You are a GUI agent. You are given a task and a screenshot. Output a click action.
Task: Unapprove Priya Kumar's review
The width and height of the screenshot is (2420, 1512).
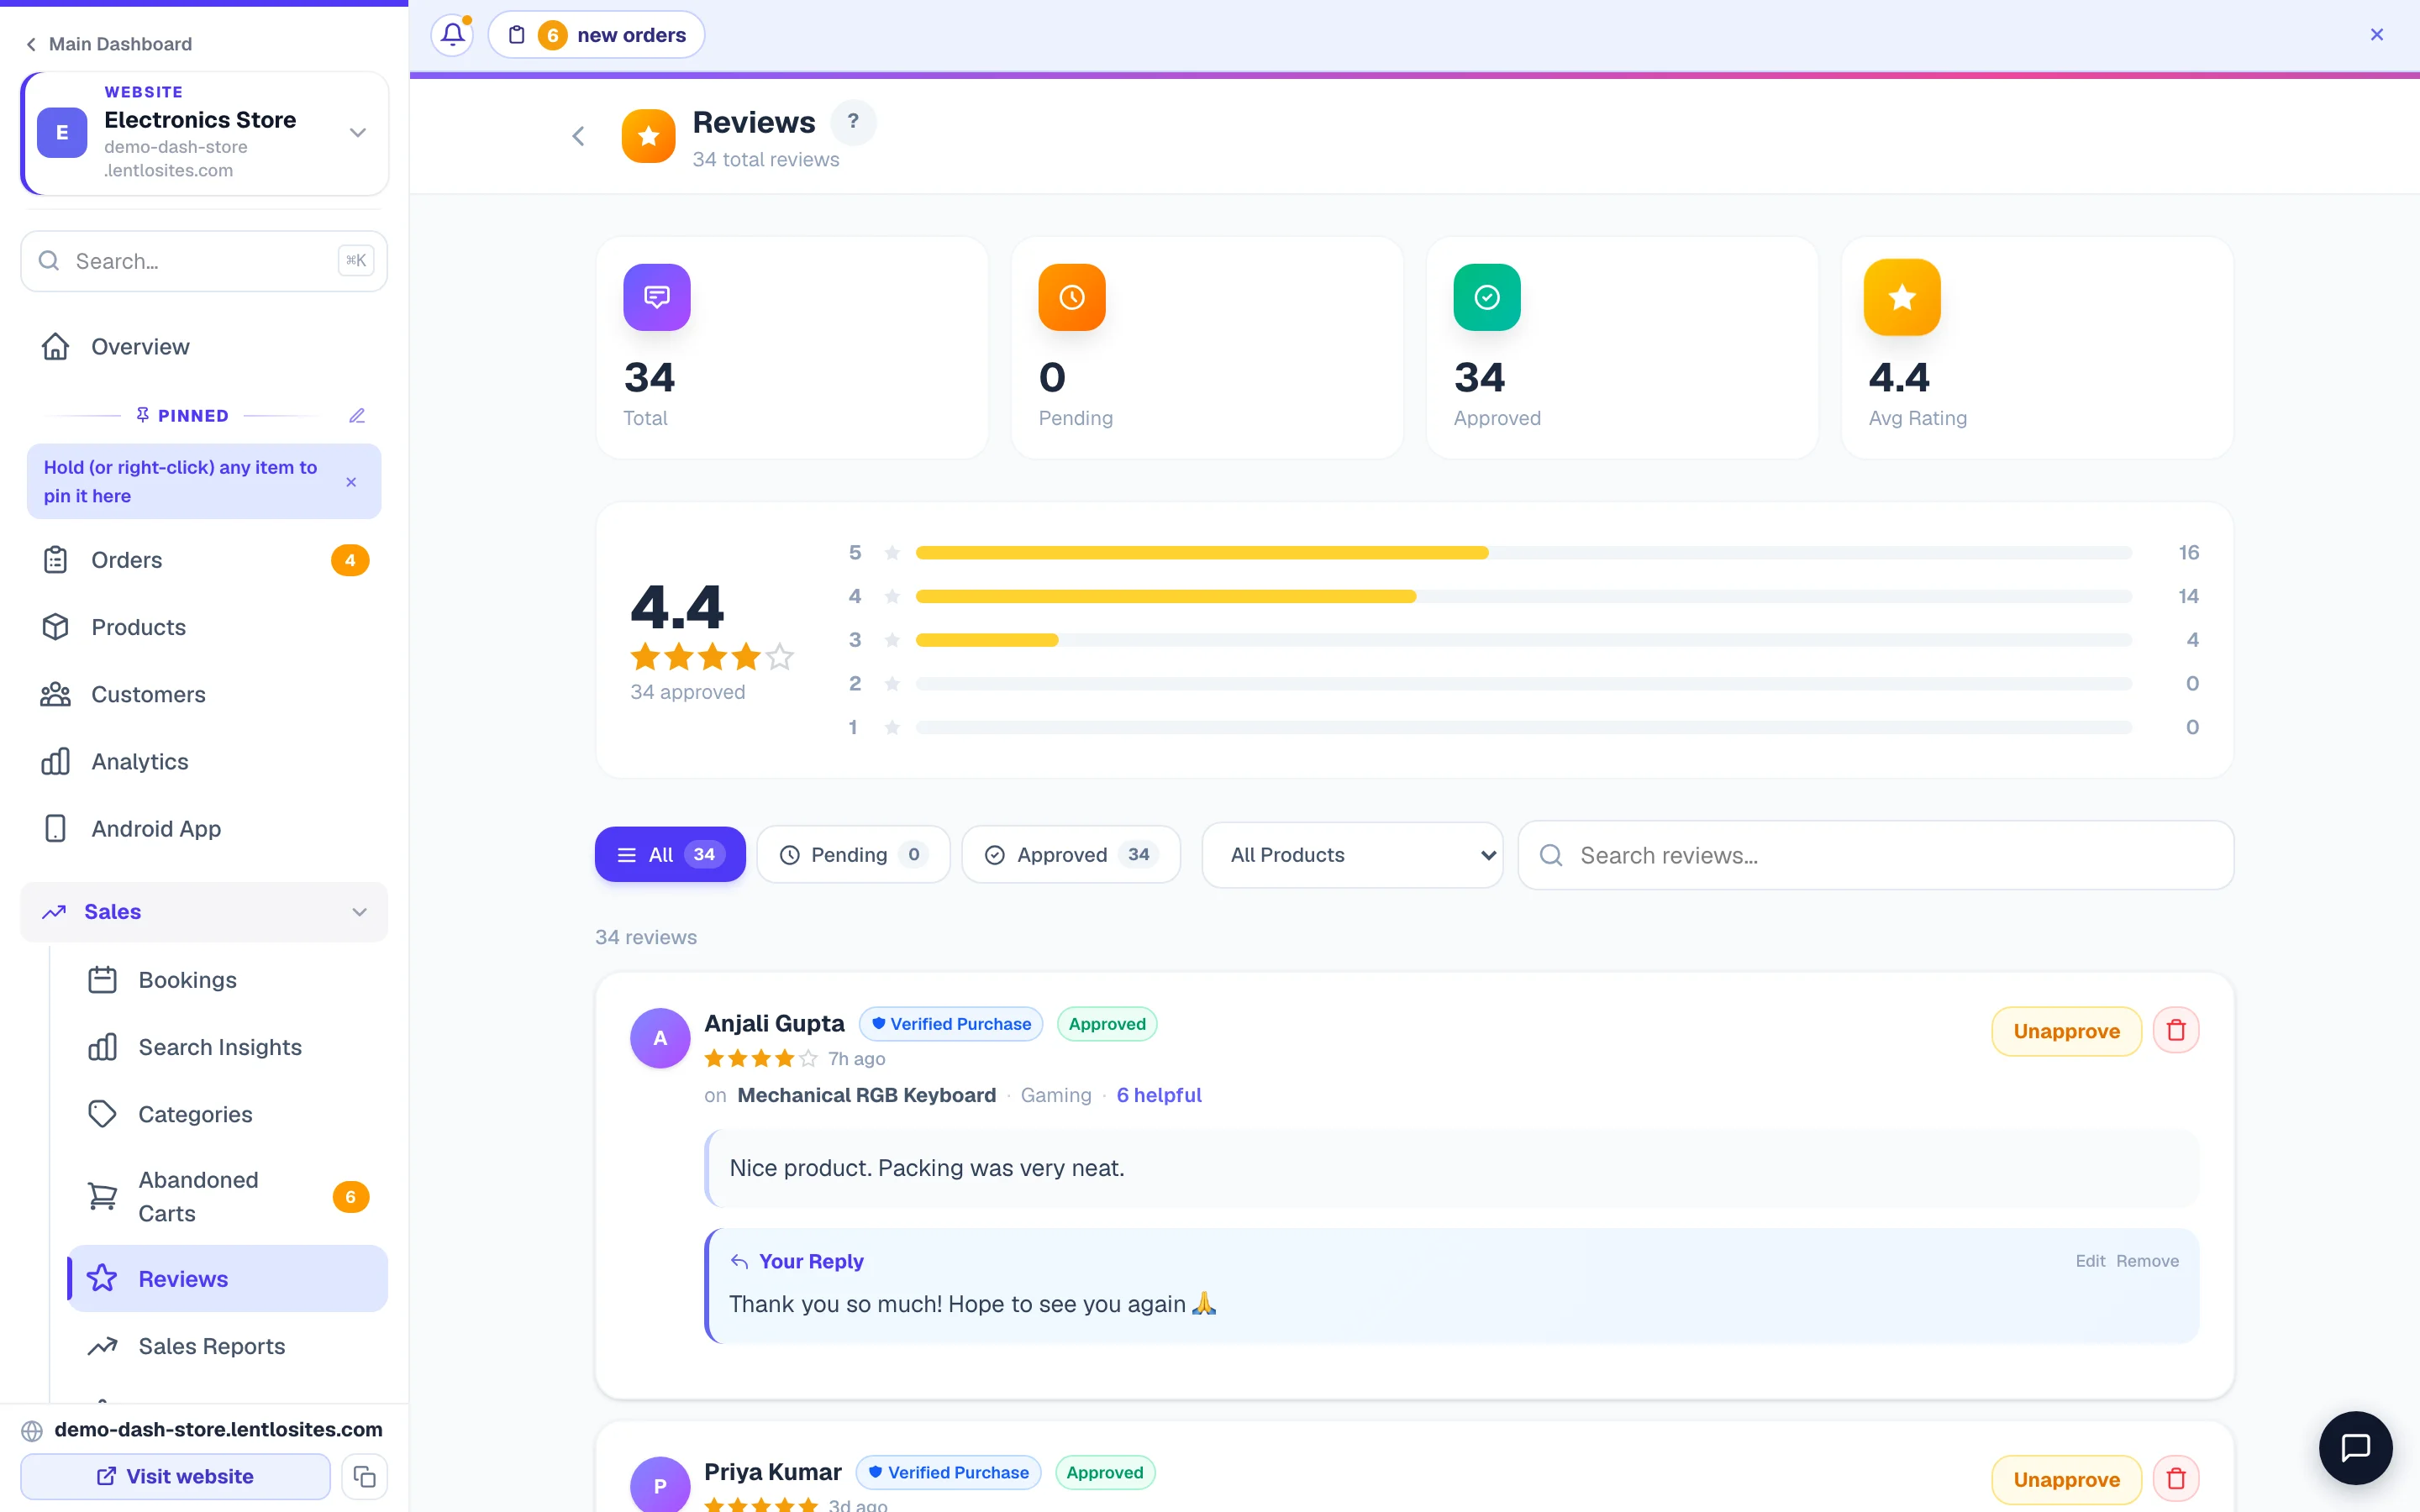pos(2066,1479)
